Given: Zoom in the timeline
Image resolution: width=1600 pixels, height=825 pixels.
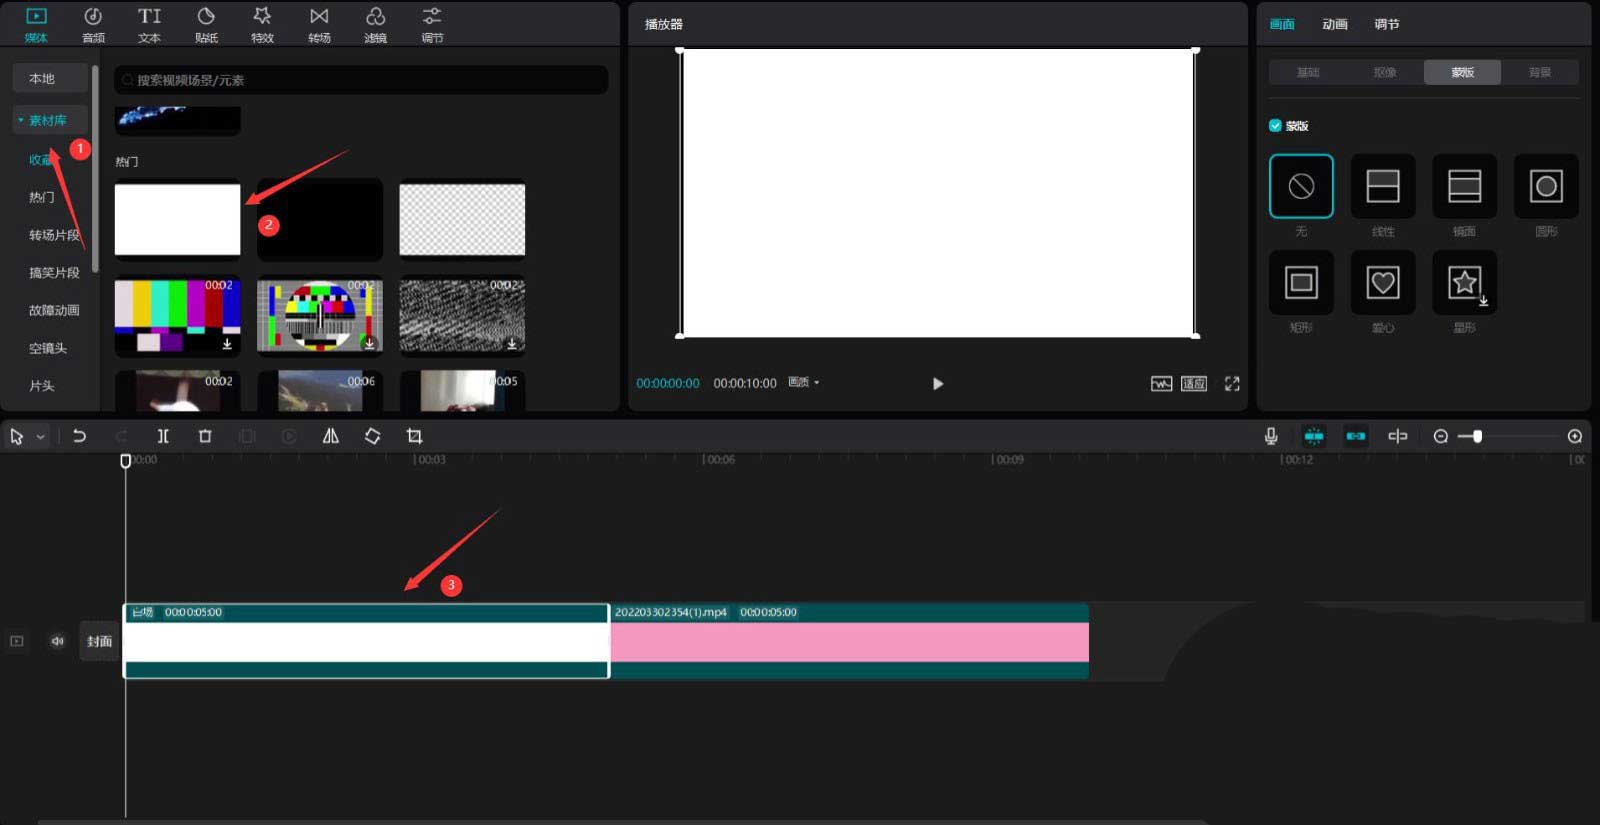Looking at the screenshot, I should (x=1575, y=436).
